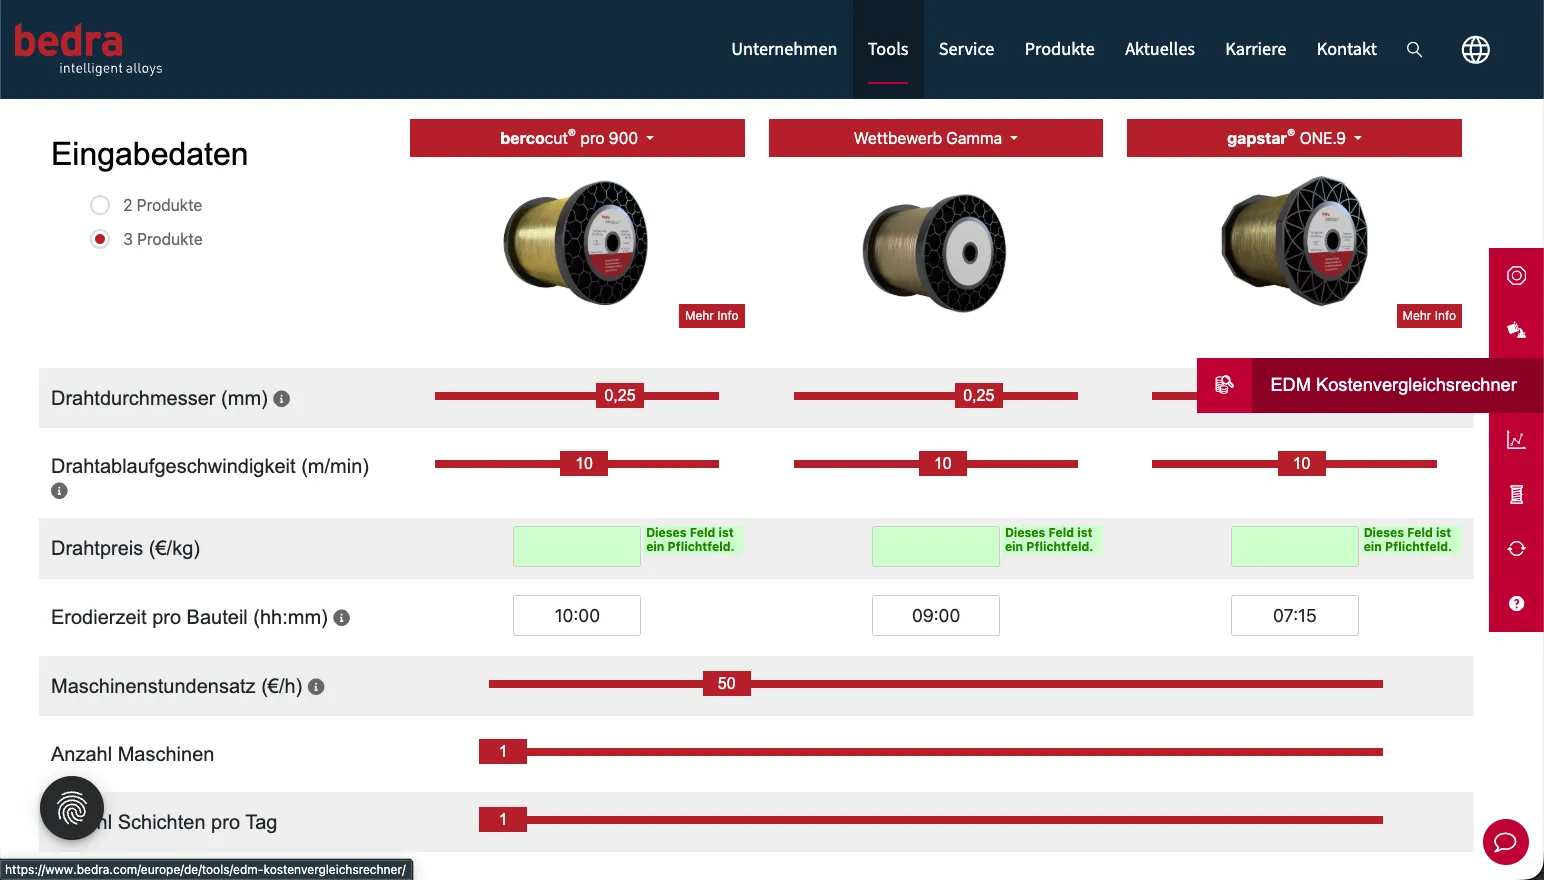Click the Erodierzeit field showing 07:15
Viewport: 1544px width, 880px height.
click(x=1295, y=616)
